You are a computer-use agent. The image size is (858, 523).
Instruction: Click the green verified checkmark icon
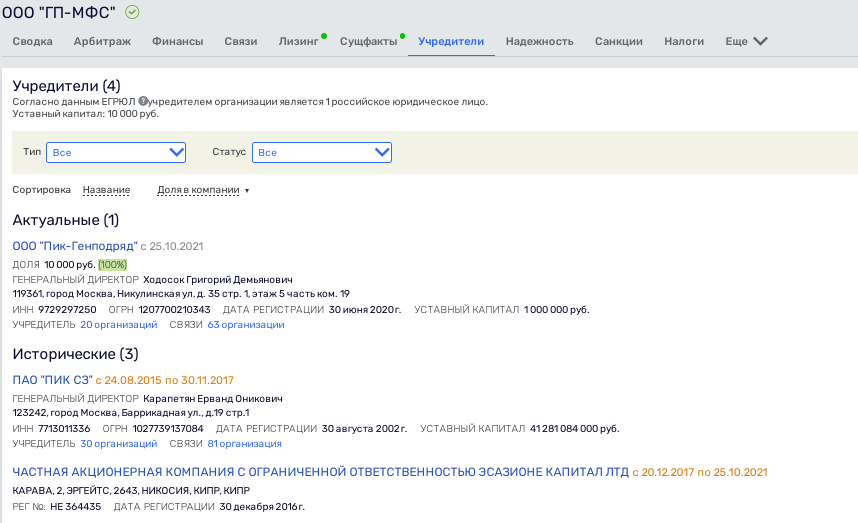point(132,12)
